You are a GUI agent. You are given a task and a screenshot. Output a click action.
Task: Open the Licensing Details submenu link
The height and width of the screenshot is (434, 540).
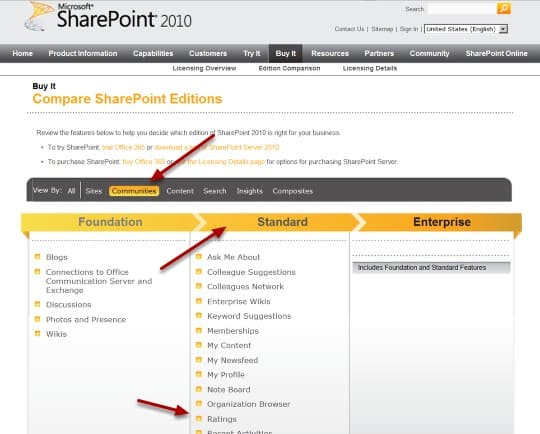pyautogui.click(x=370, y=68)
